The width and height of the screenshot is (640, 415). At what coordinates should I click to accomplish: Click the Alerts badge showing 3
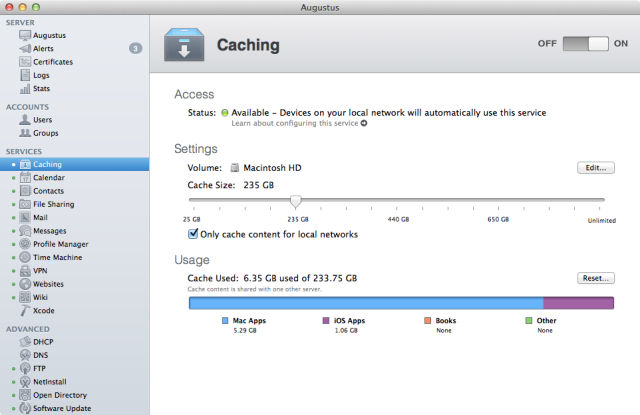[136, 49]
